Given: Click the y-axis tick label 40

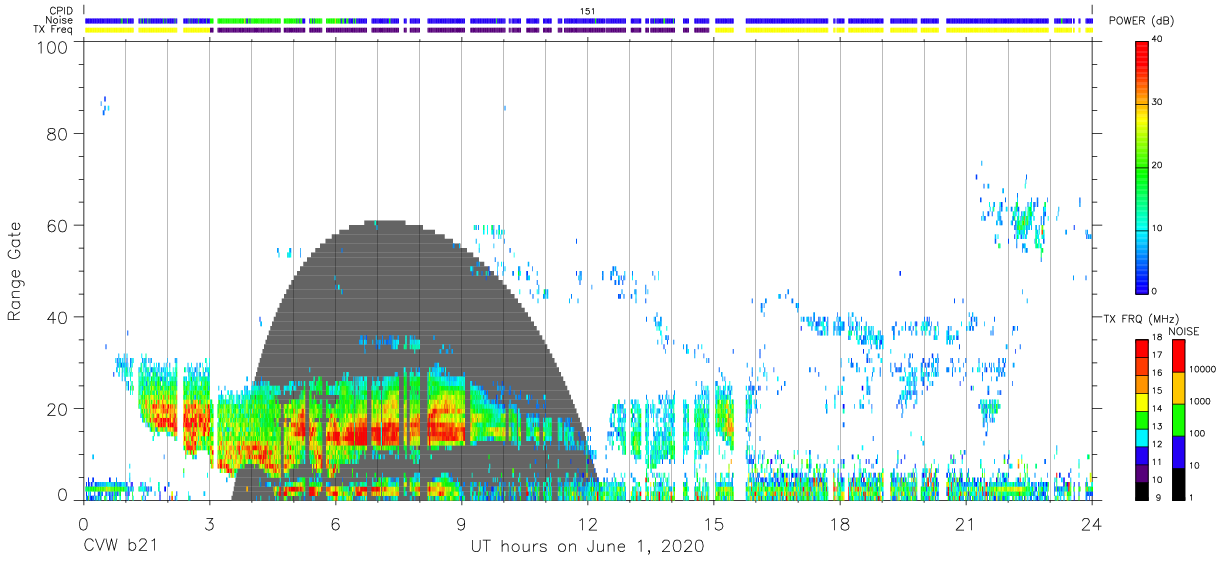Looking at the screenshot, I should coord(57,317).
